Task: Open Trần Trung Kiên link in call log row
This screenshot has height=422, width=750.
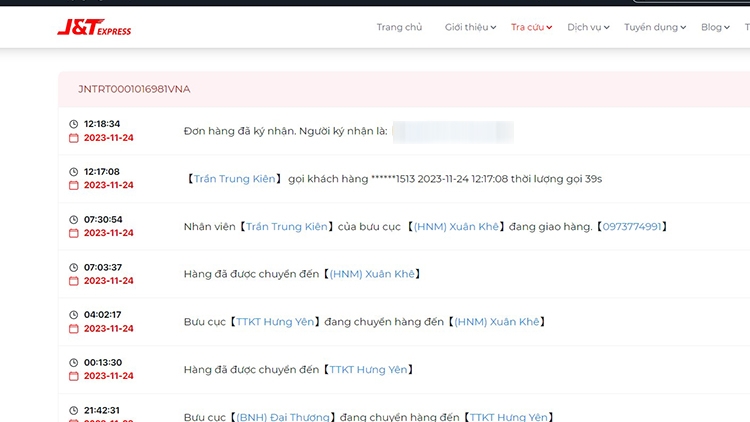Action: coord(234,179)
